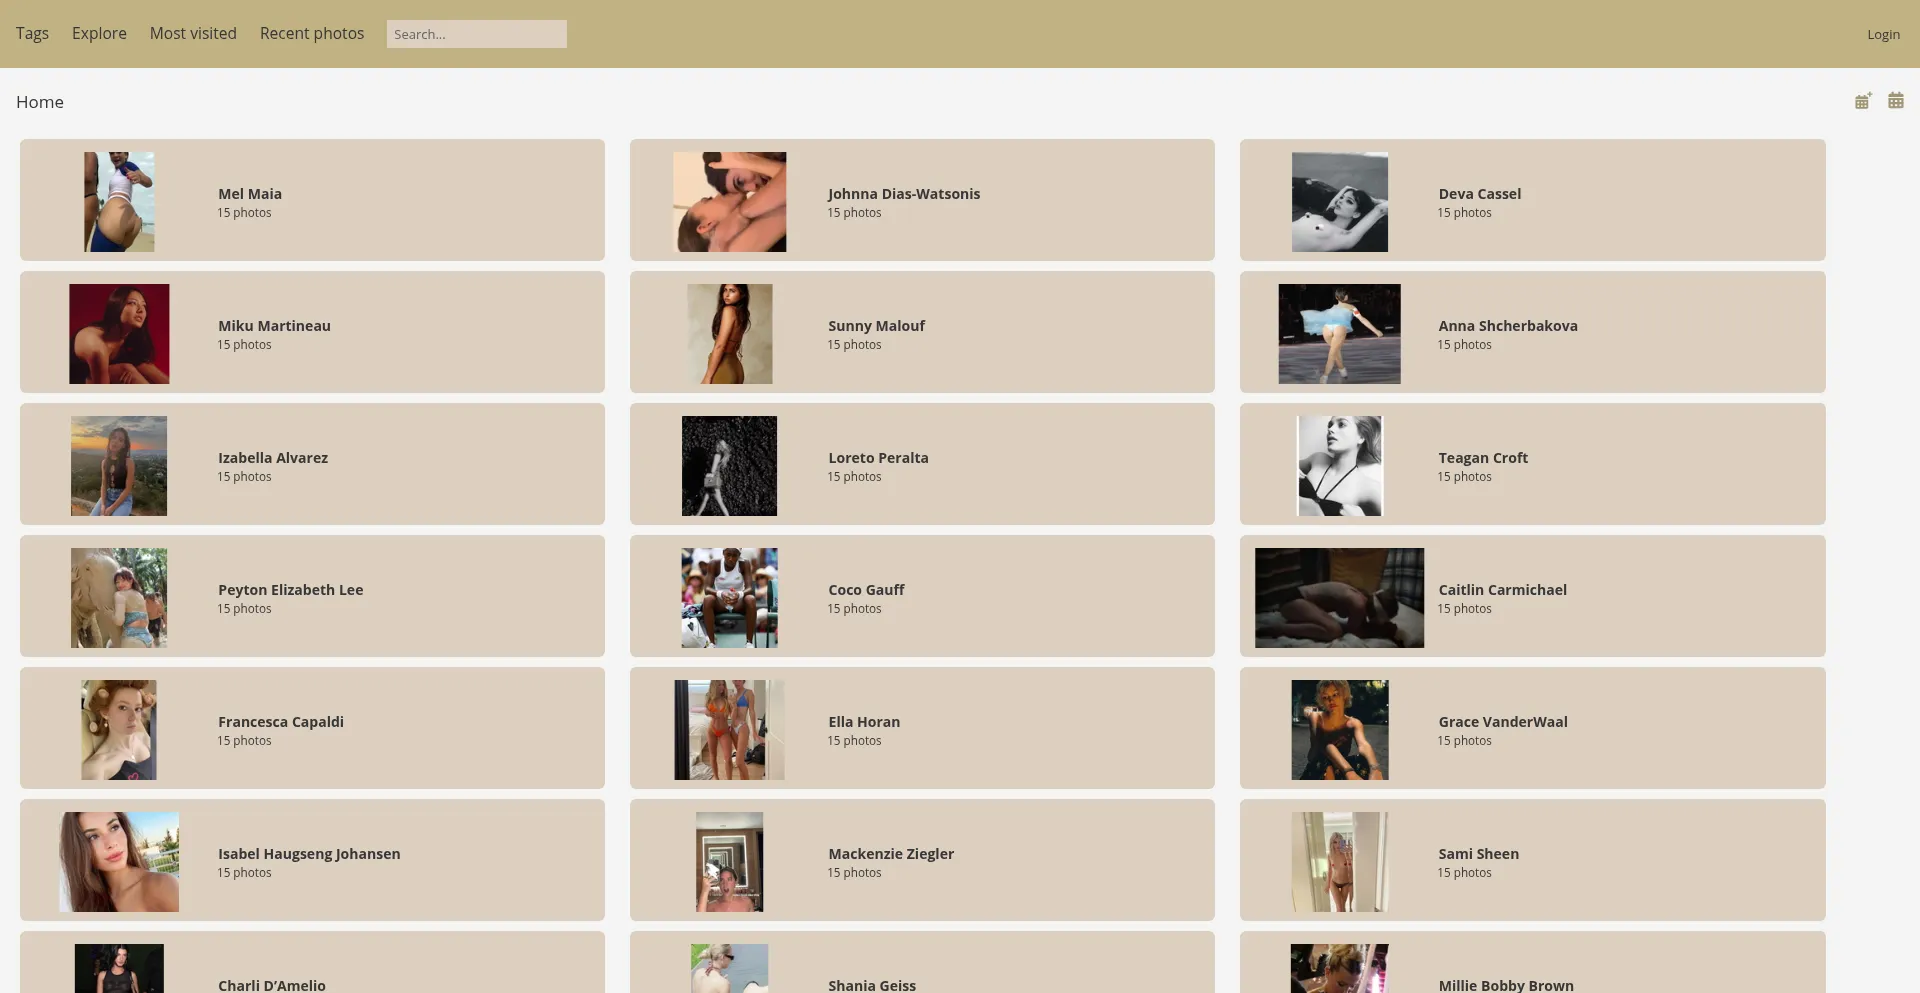Open the Isabel Haugseng Johansen album title

point(309,854)
